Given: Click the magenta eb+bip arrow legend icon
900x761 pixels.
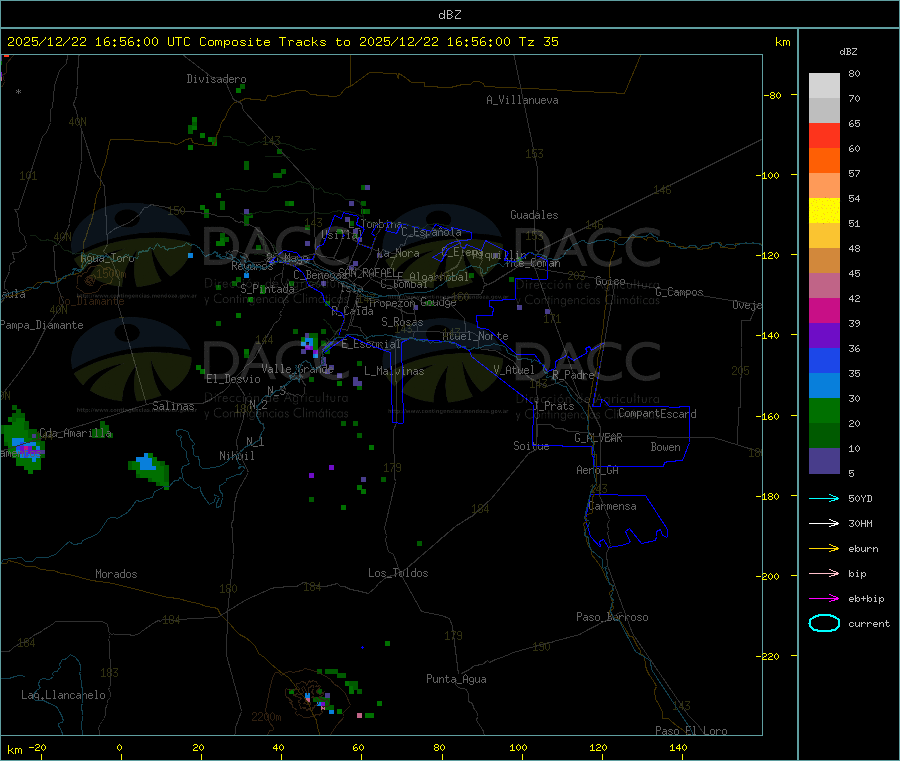Looking at the screenshot, I should tap(824, 599).
